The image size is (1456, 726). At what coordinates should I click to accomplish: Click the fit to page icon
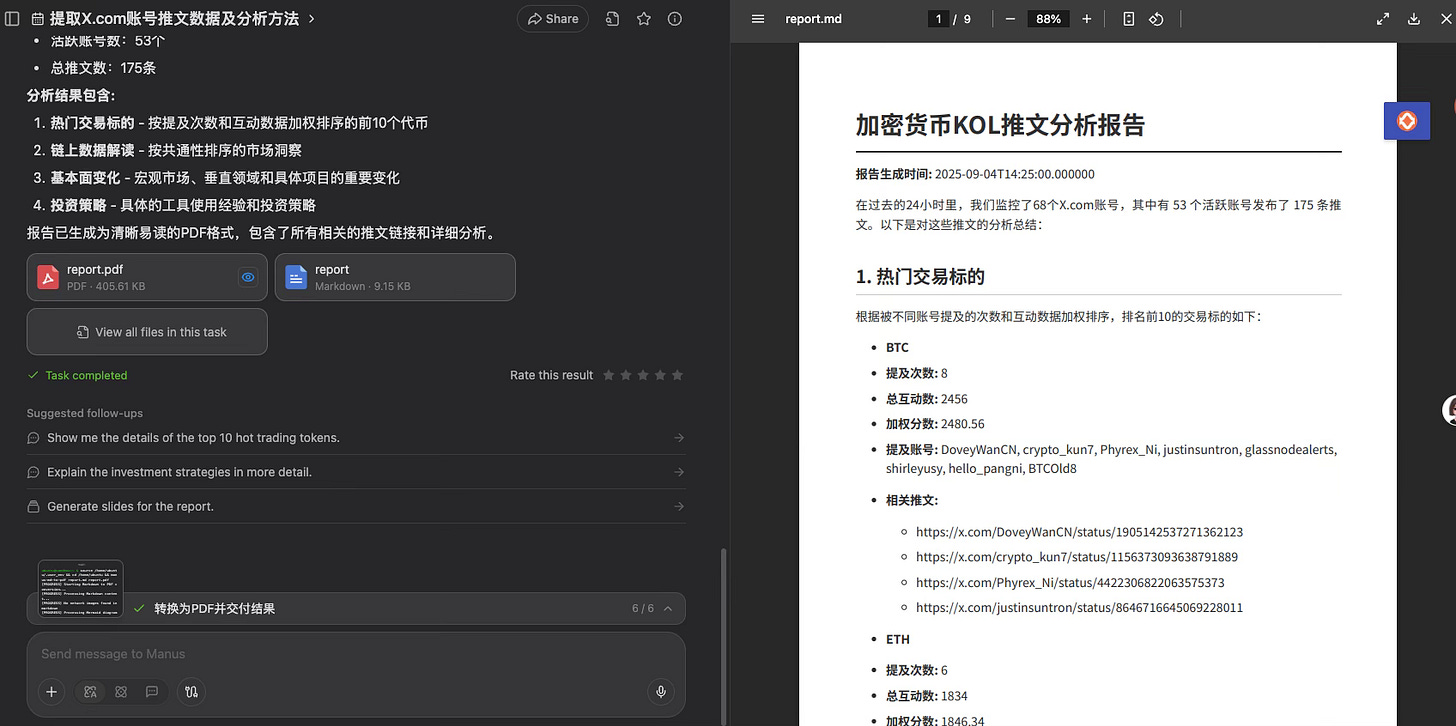1128,19
